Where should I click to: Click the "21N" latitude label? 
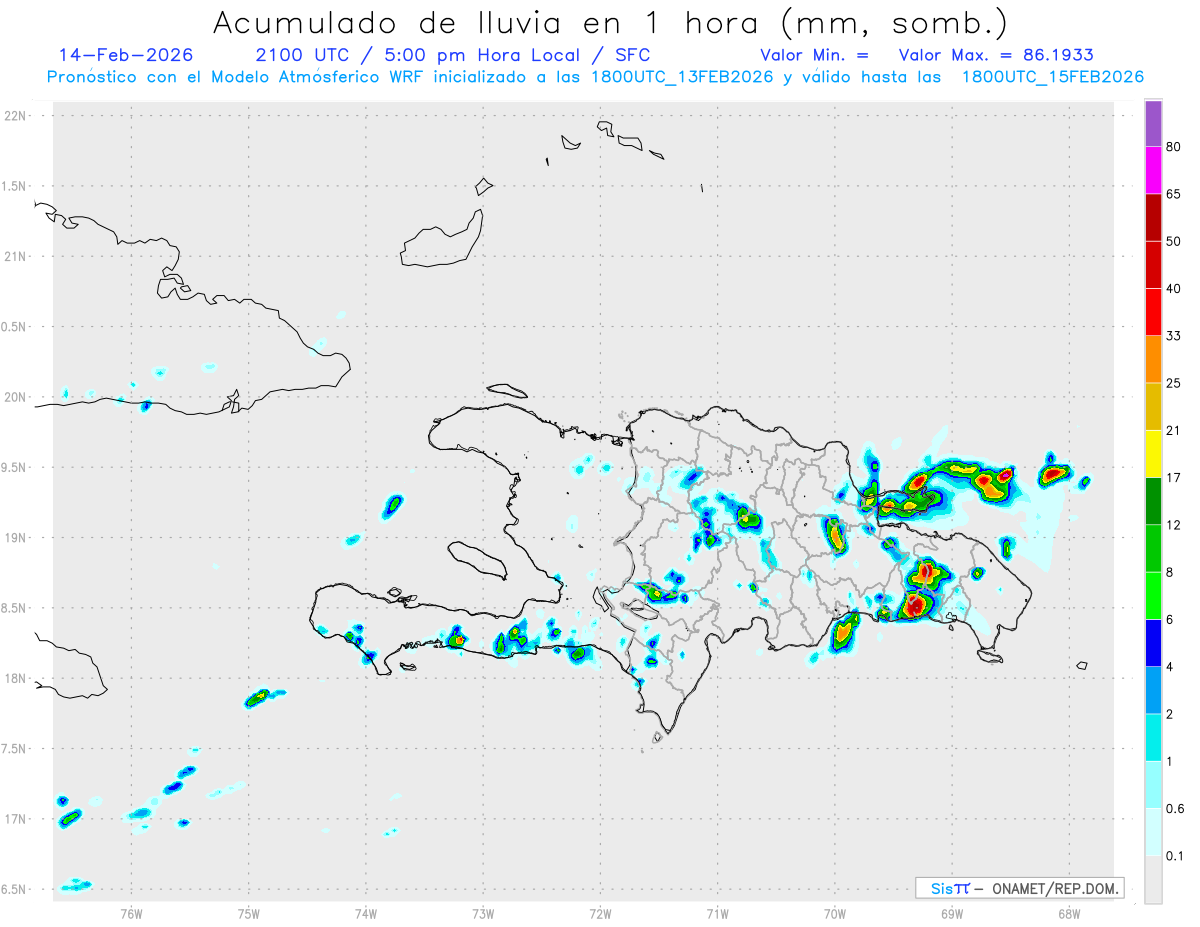16,257
